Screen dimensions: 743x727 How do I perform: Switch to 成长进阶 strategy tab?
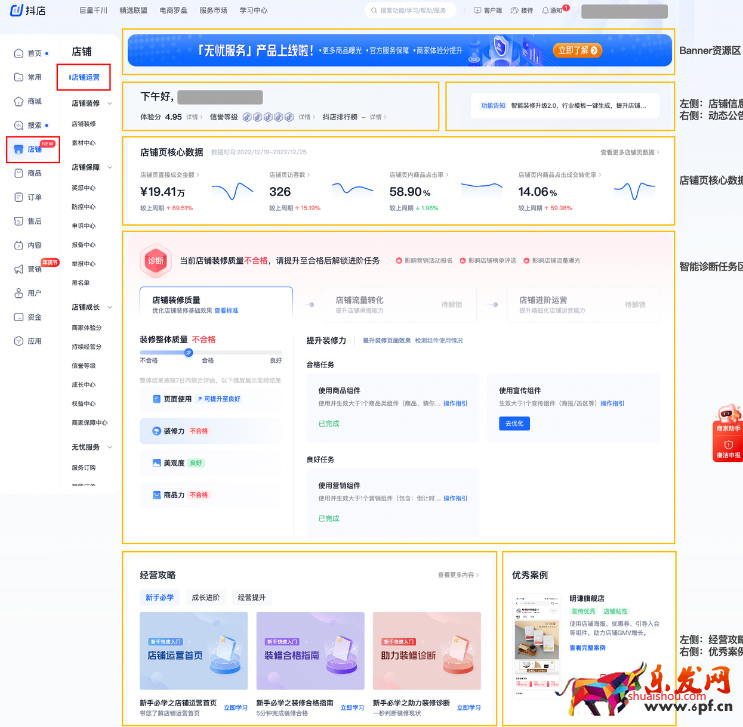(206, 597)
